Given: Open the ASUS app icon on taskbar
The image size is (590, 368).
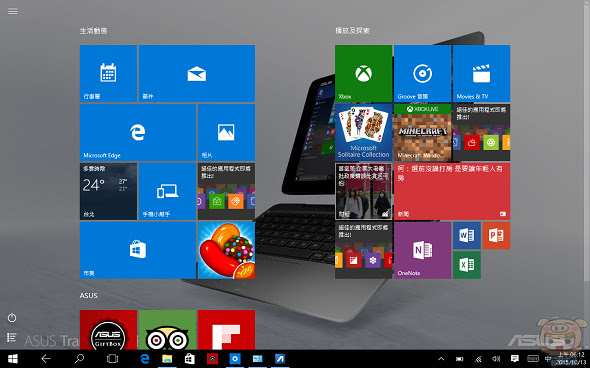Looking at the screenshot, I should tap(280, 359).
